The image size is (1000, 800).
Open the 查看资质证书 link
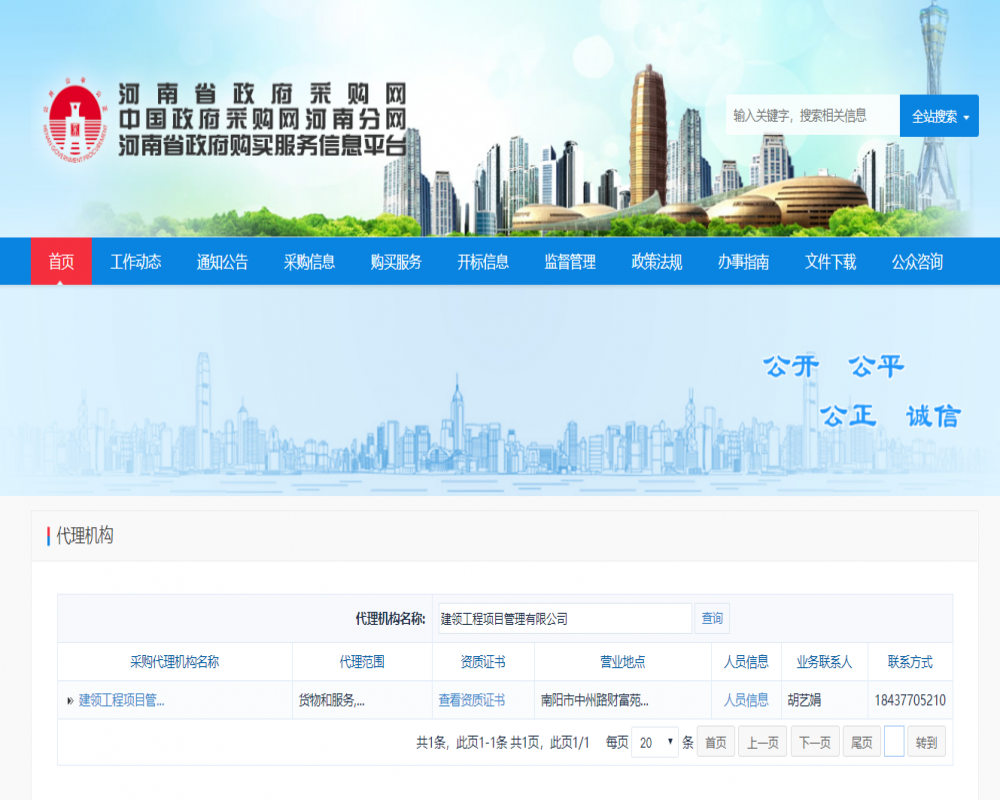(x=471, y=700)
